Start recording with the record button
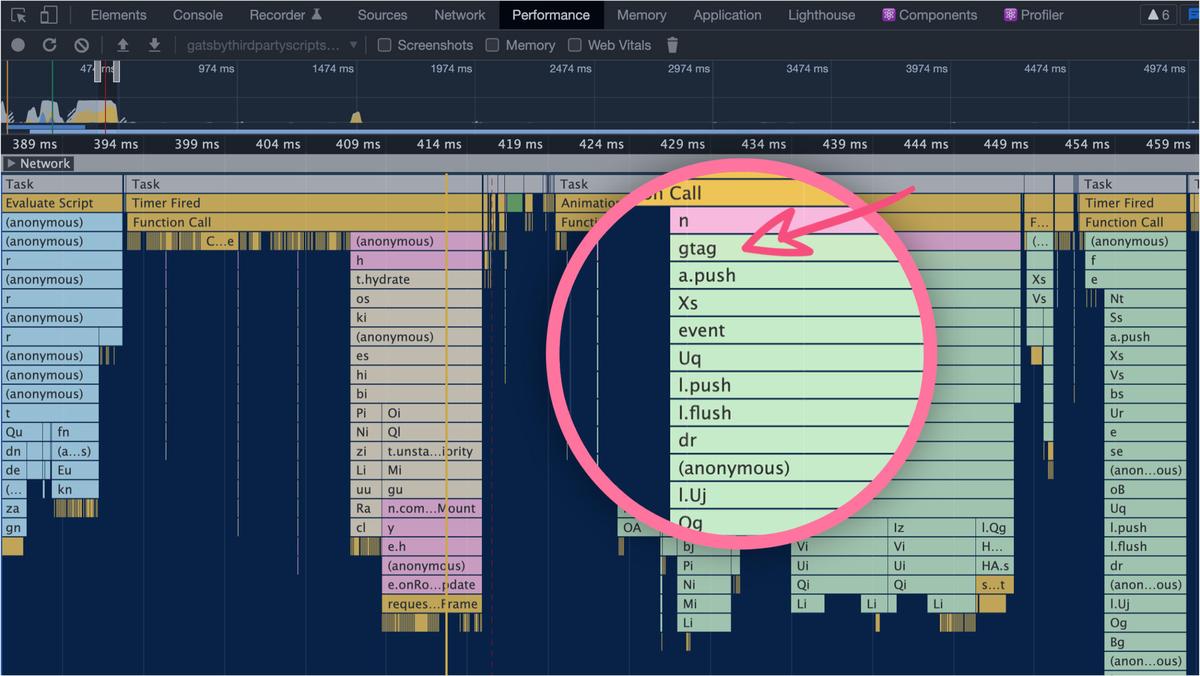This screenshot has width=1200, height=676. [17, 45]
